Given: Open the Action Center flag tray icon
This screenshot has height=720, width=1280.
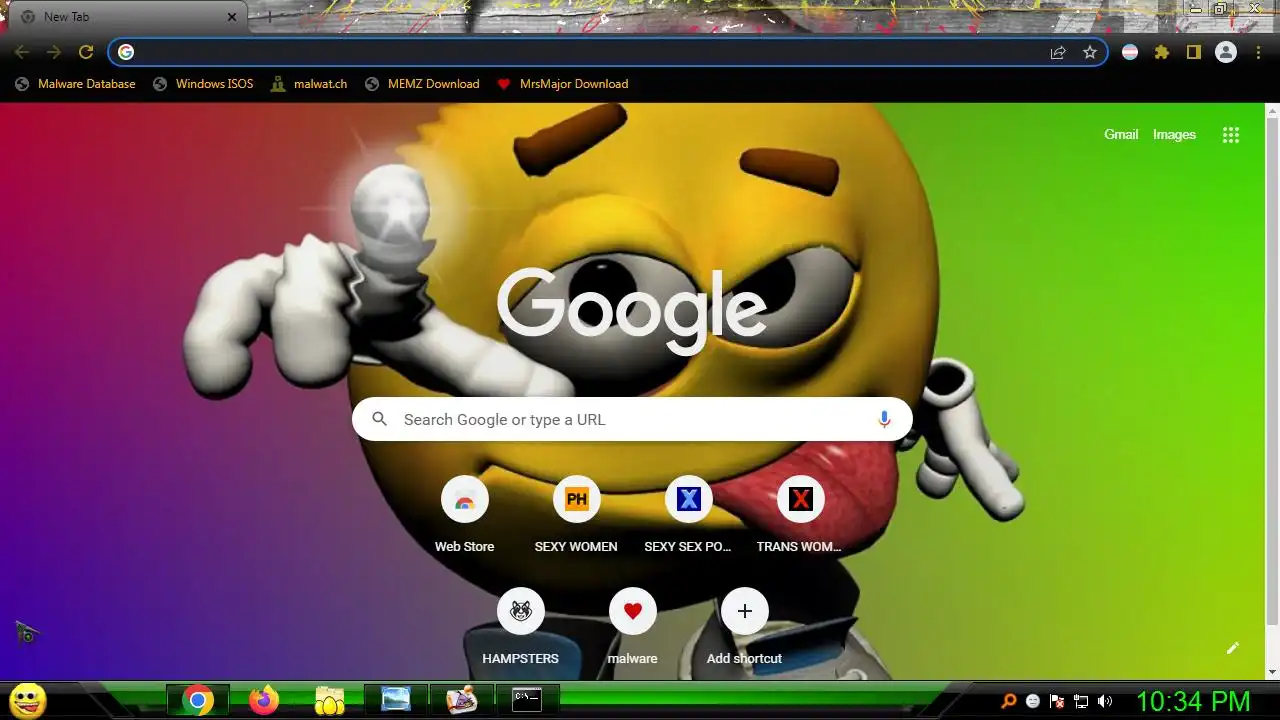Looking at the screenshot, I should (1057, 701).
